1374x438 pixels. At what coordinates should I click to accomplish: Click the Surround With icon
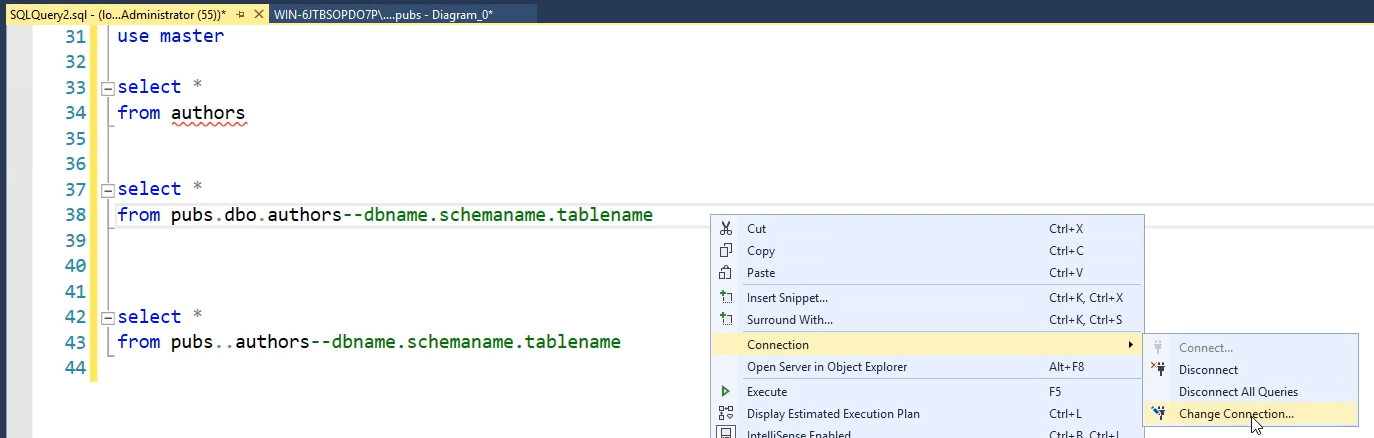coord(727,320)
